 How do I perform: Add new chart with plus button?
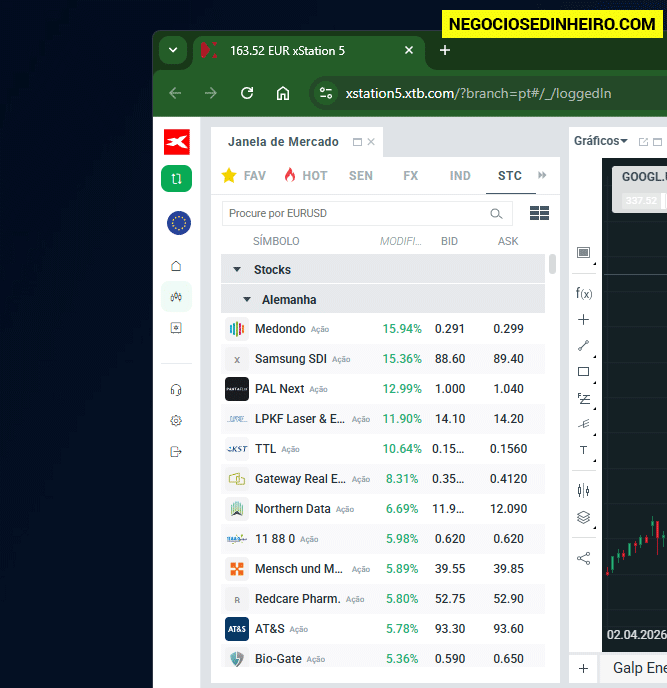(x=584, y=669)
